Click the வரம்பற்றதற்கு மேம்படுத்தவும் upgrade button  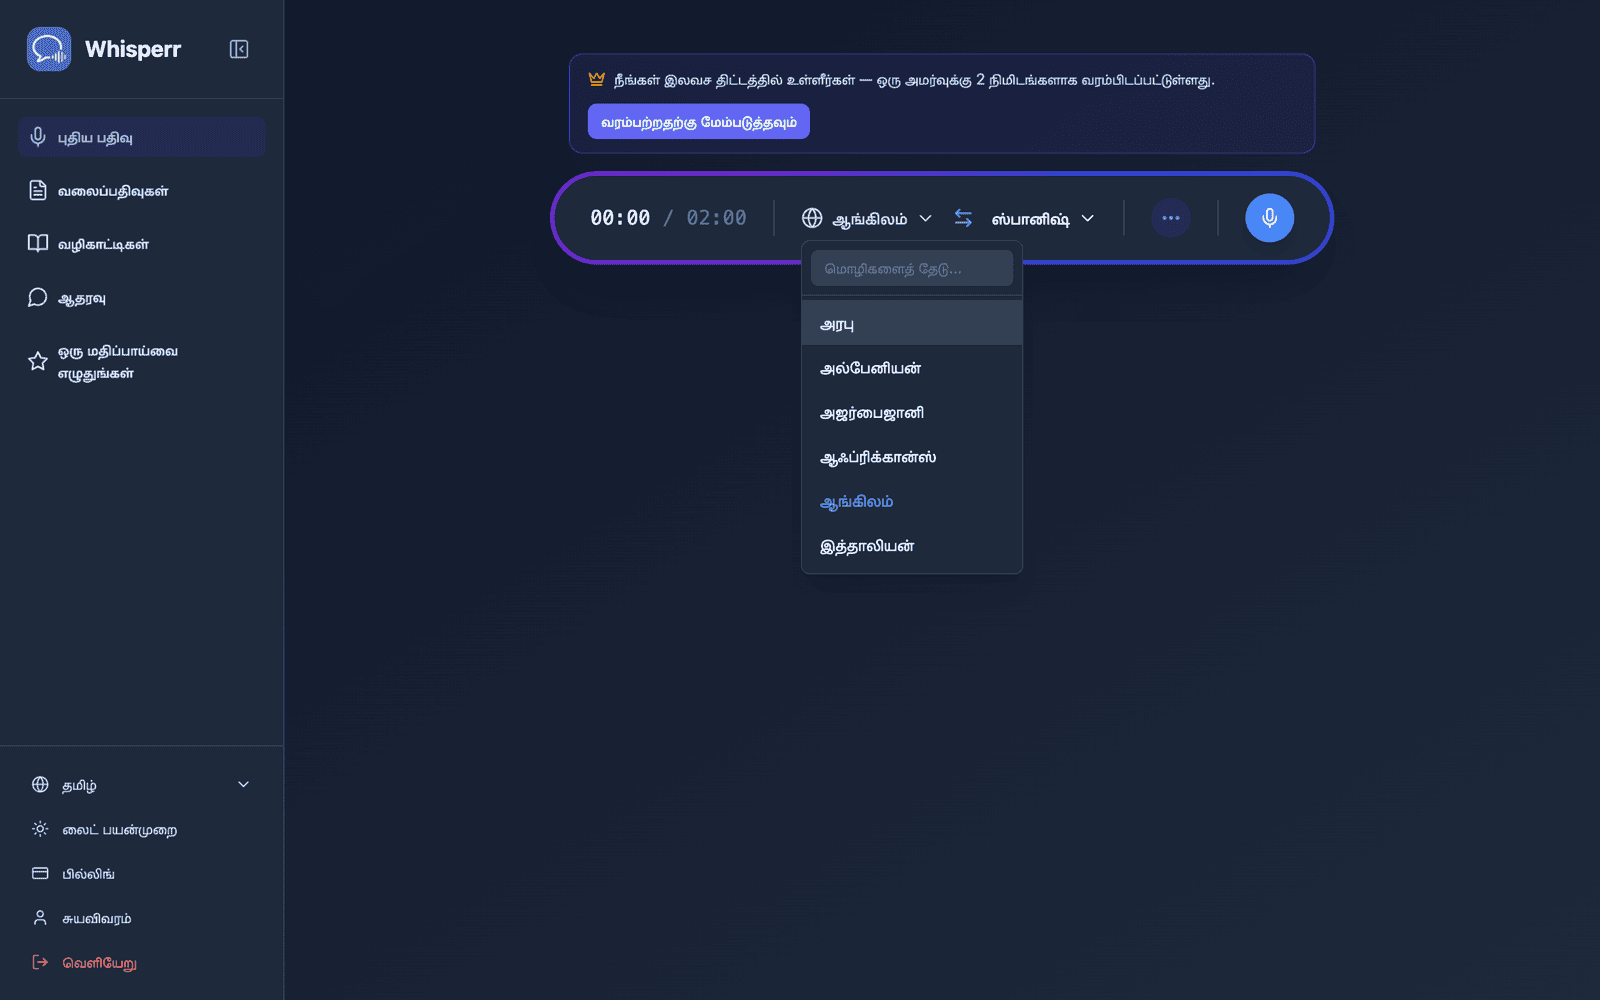coord(699,122)
